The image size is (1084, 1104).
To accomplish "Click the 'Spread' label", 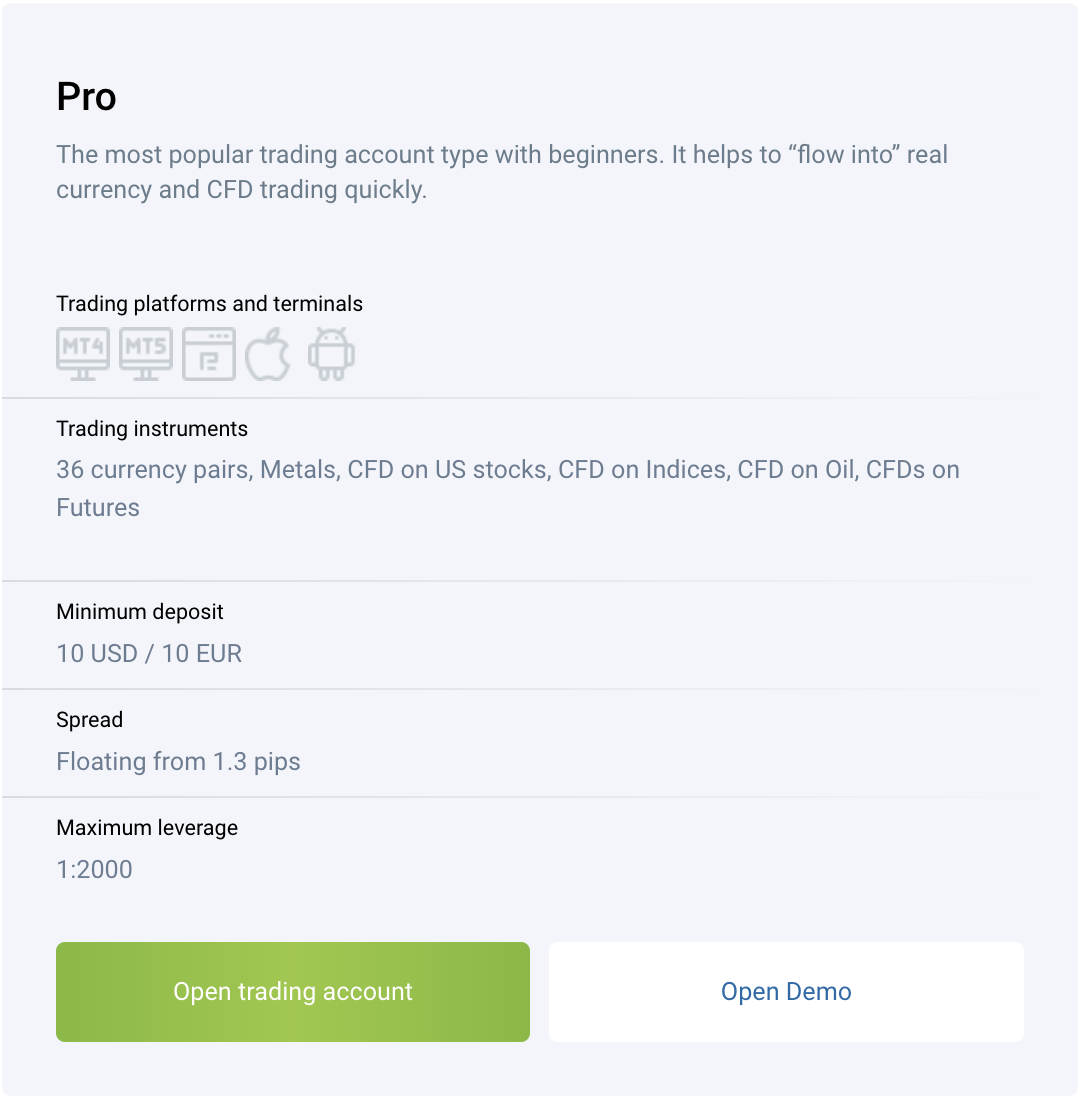I will coord(89,720).
